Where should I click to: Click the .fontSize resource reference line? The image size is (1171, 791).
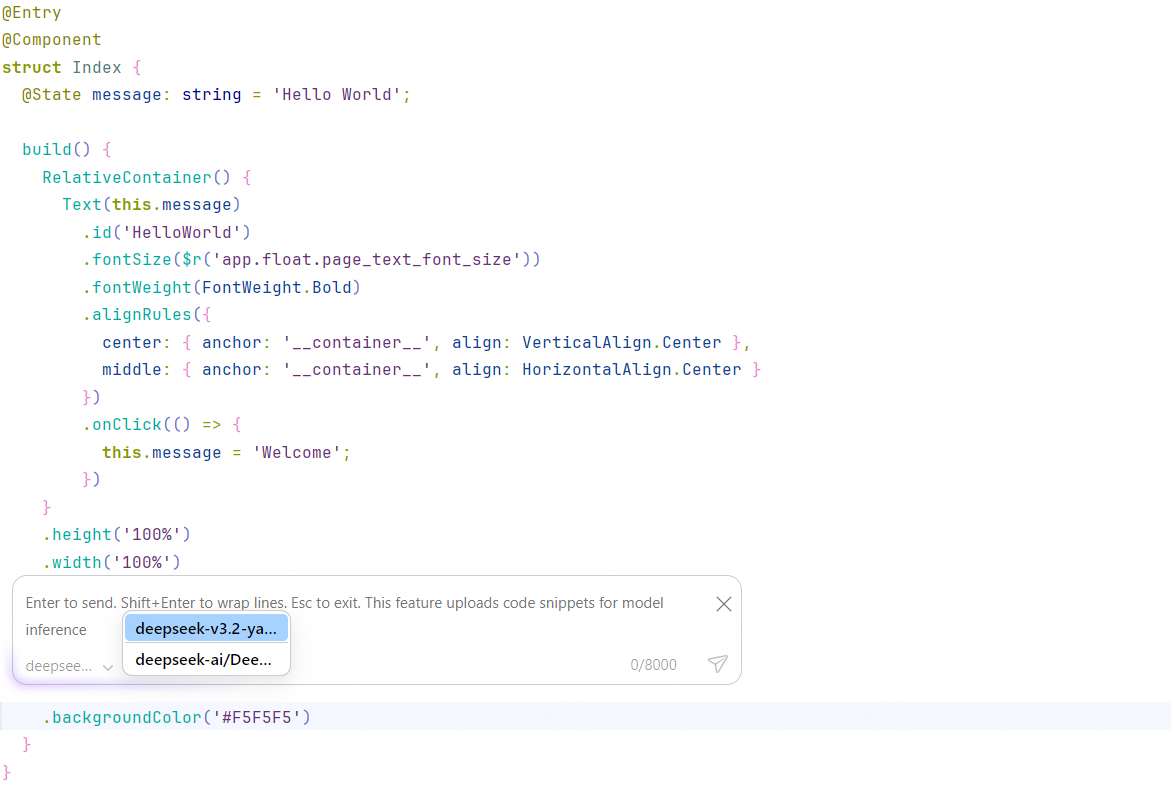pyautogui.click(x=310, y=260)
